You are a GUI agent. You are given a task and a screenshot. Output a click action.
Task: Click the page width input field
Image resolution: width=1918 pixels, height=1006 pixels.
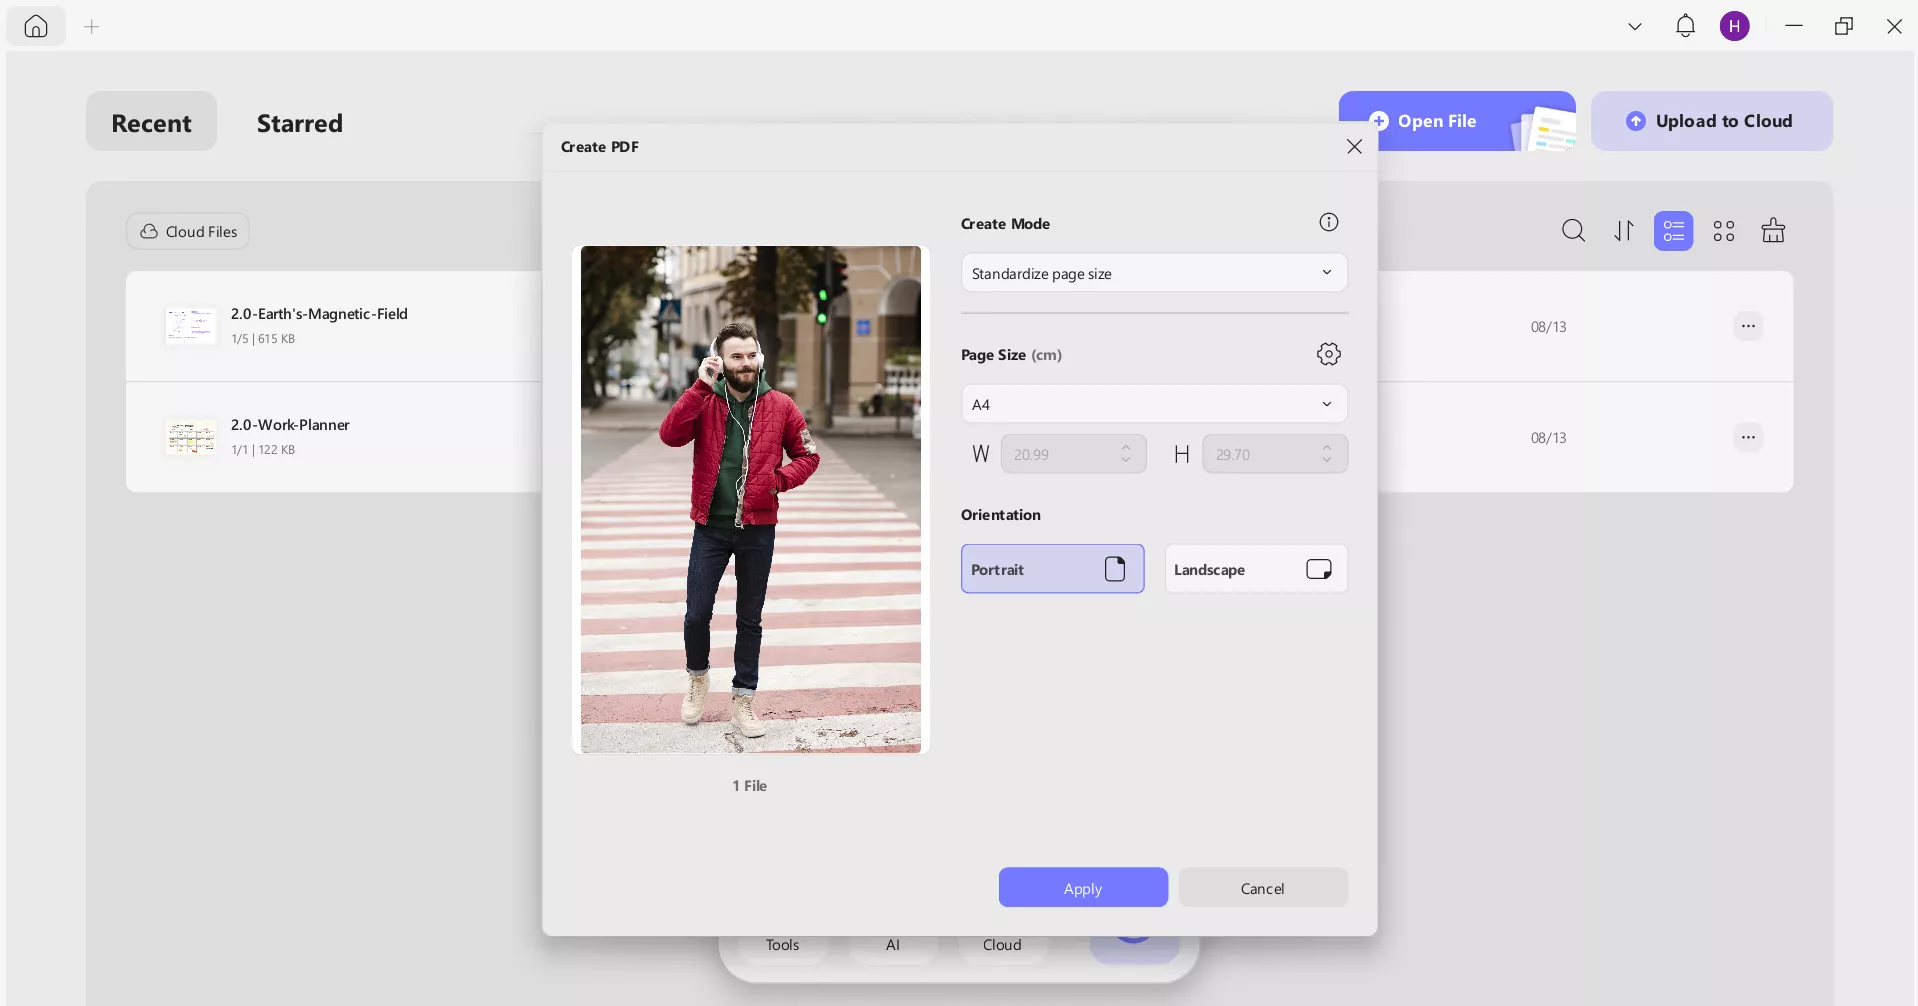(1060, 455)
